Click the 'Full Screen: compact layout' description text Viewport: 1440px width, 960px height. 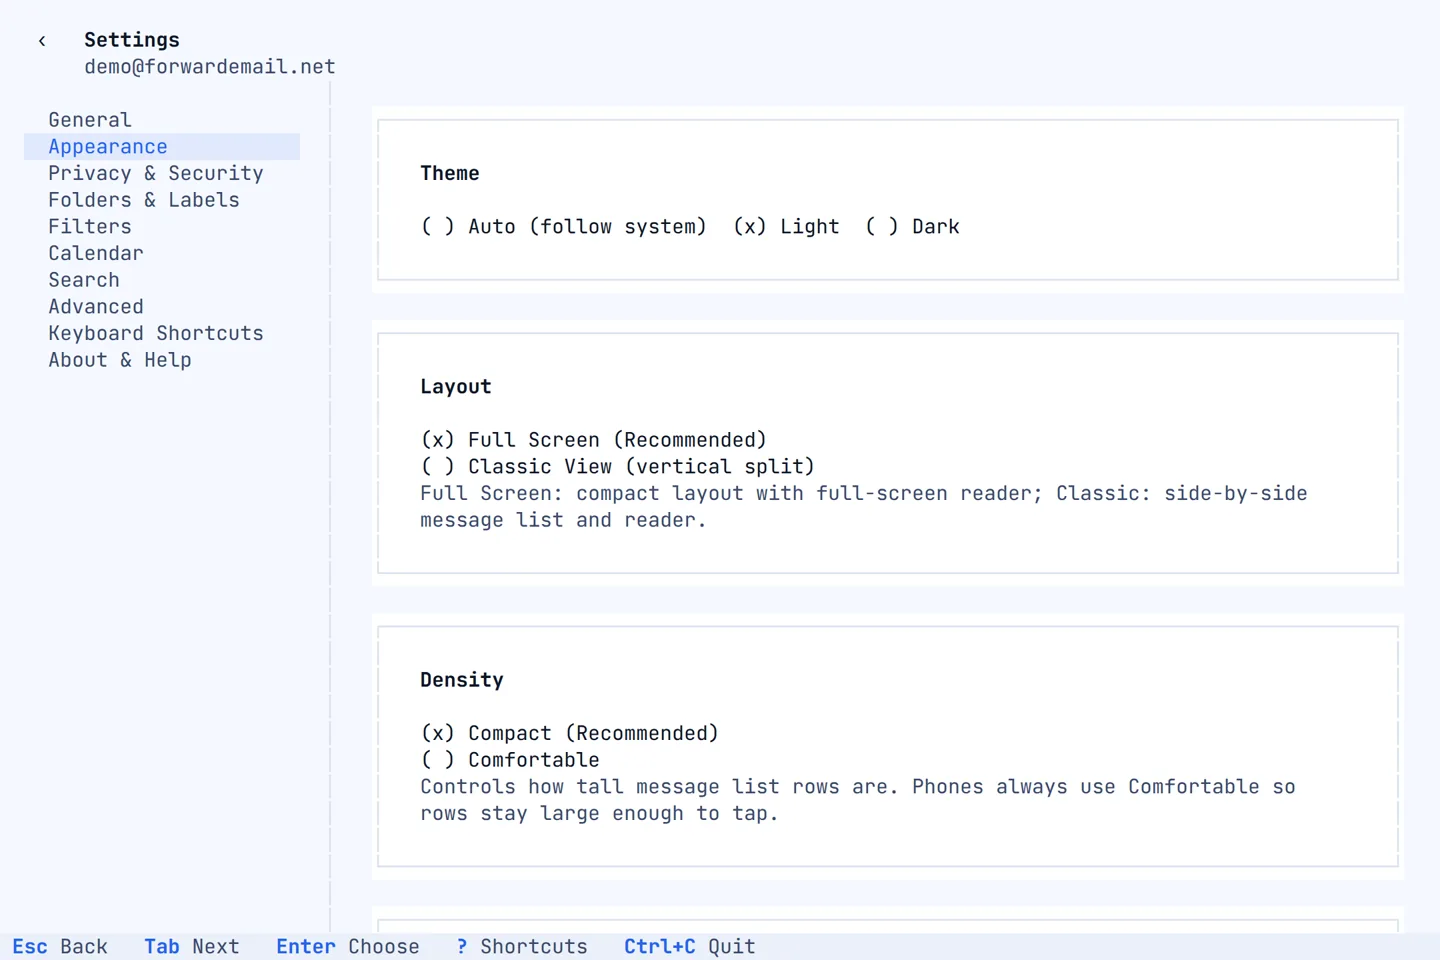[x=864, y=507]
